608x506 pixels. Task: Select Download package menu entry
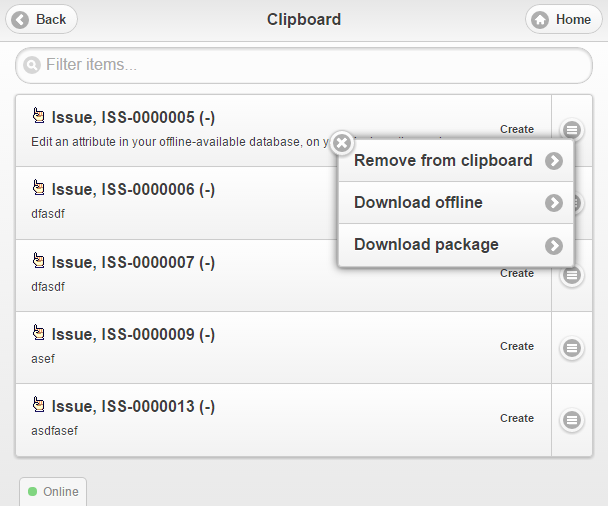pos(426,245)
